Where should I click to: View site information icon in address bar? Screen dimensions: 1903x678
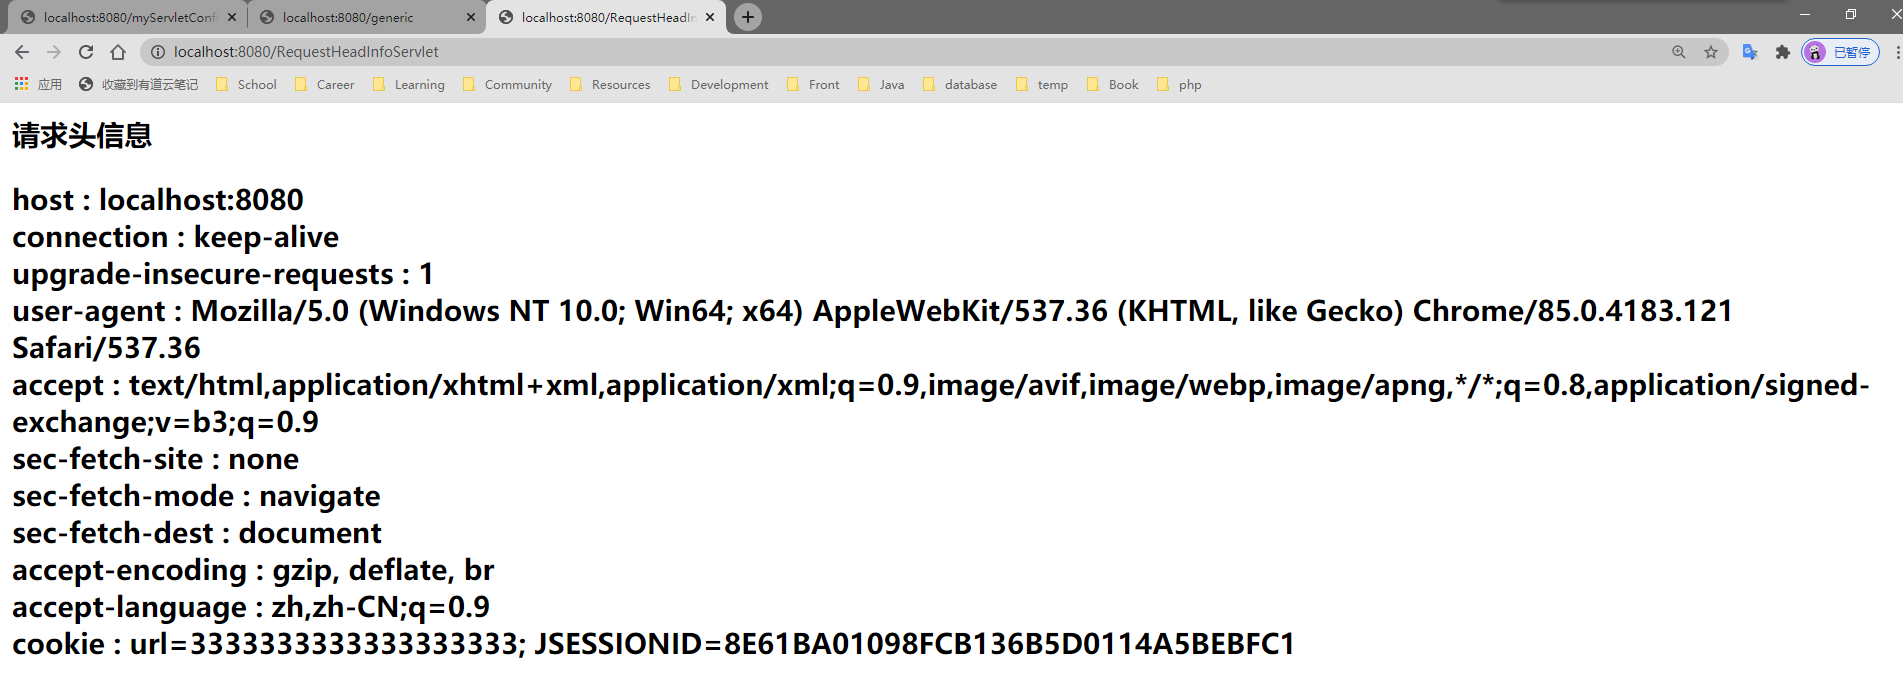(x=157, y=52)
